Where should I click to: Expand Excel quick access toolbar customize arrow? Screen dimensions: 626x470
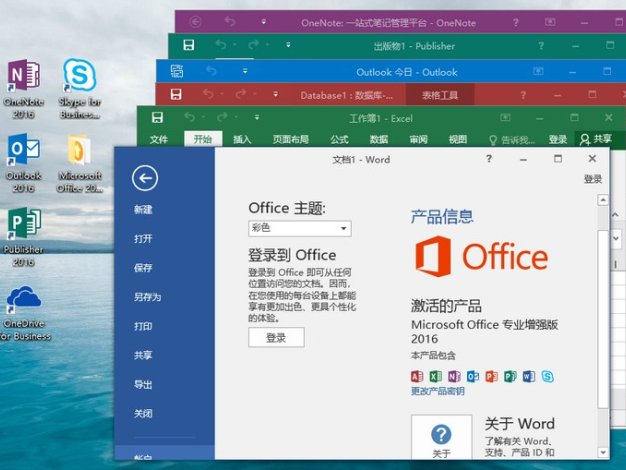click(x=257, y=117)
